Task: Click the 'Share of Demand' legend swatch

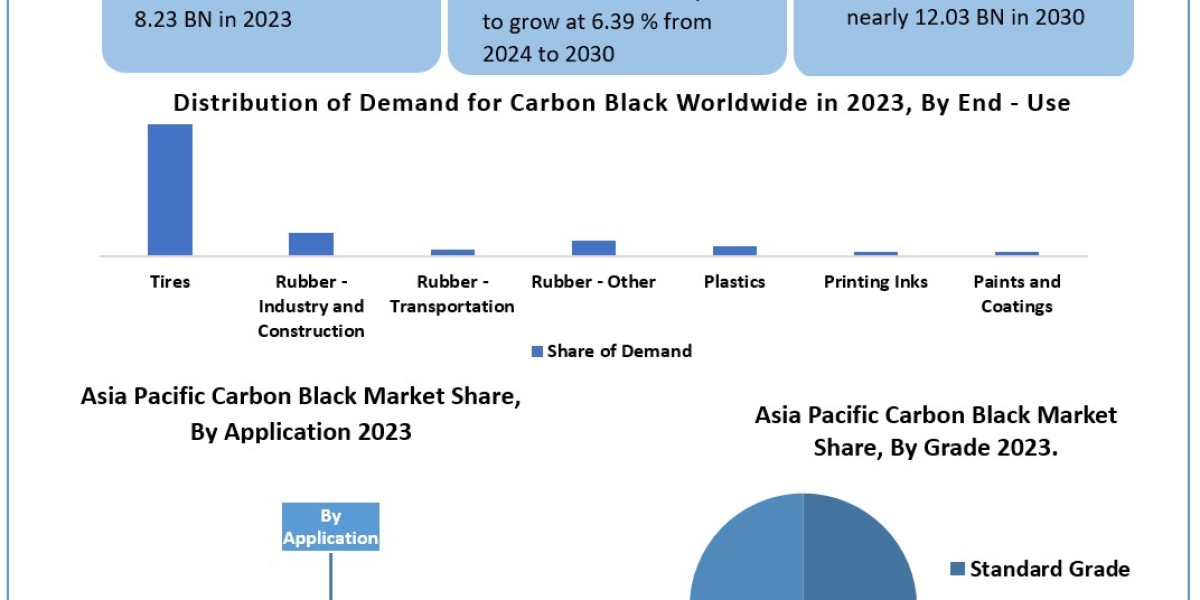Action: click(537, 351)
